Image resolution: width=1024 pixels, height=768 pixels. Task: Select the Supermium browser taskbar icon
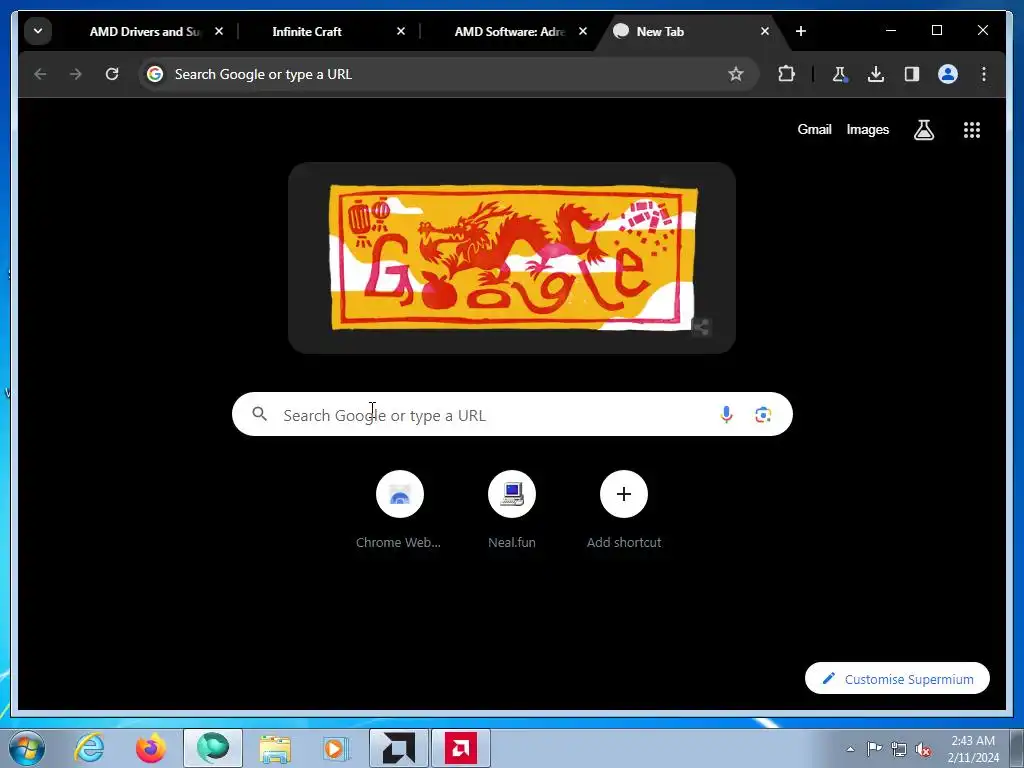click(x=213, y=748)
